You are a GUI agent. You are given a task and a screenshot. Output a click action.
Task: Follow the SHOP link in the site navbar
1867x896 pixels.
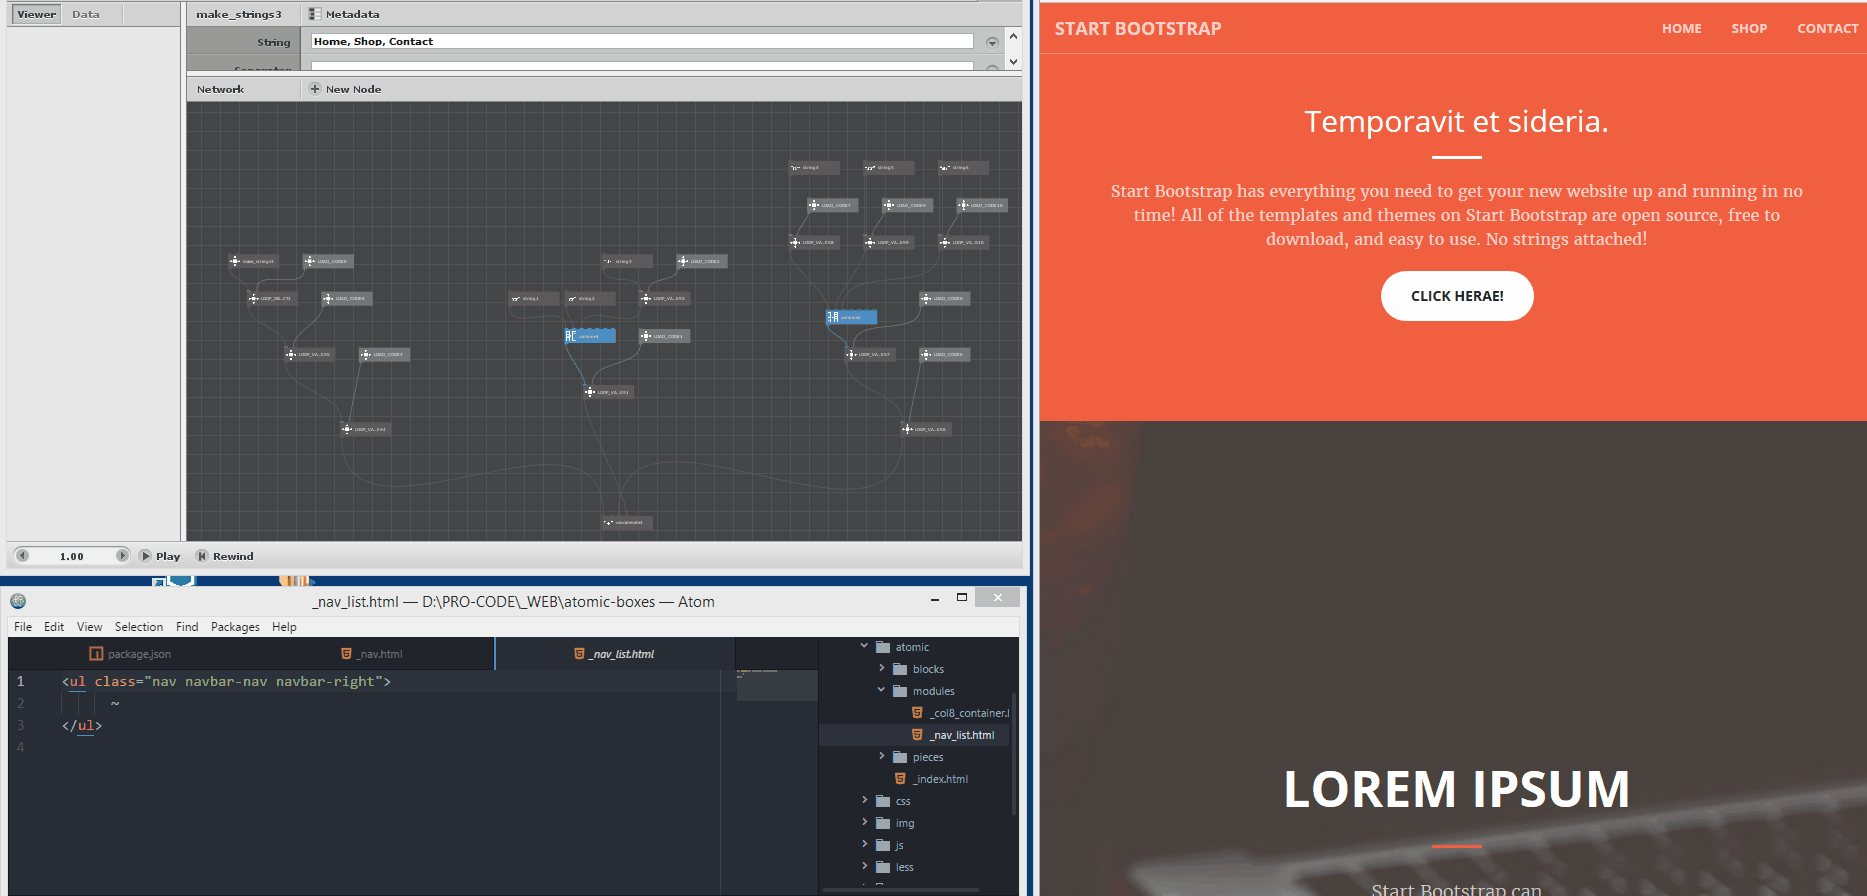pos(1749,28)
